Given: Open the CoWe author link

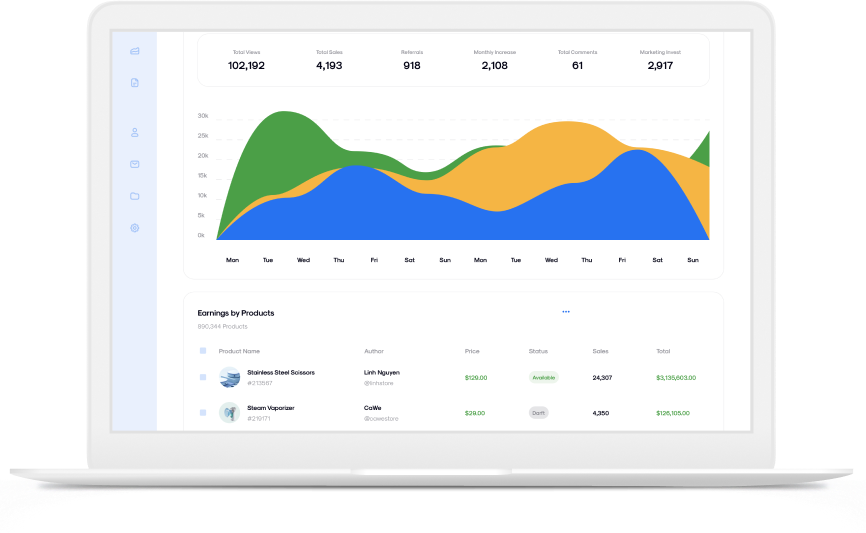Looking at the screenshot, I should click(373, 408).
